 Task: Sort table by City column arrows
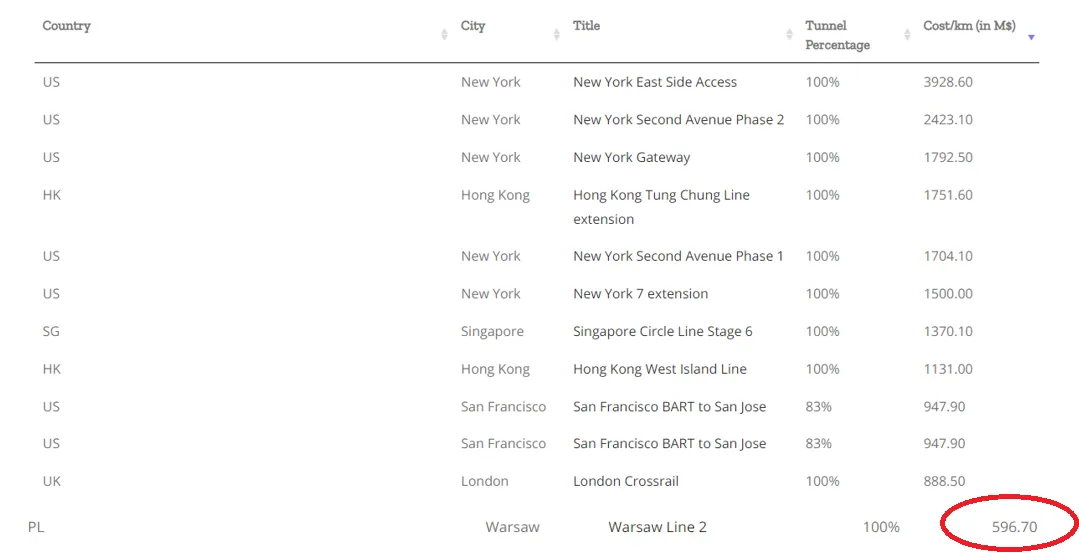[x=556, y=35]
